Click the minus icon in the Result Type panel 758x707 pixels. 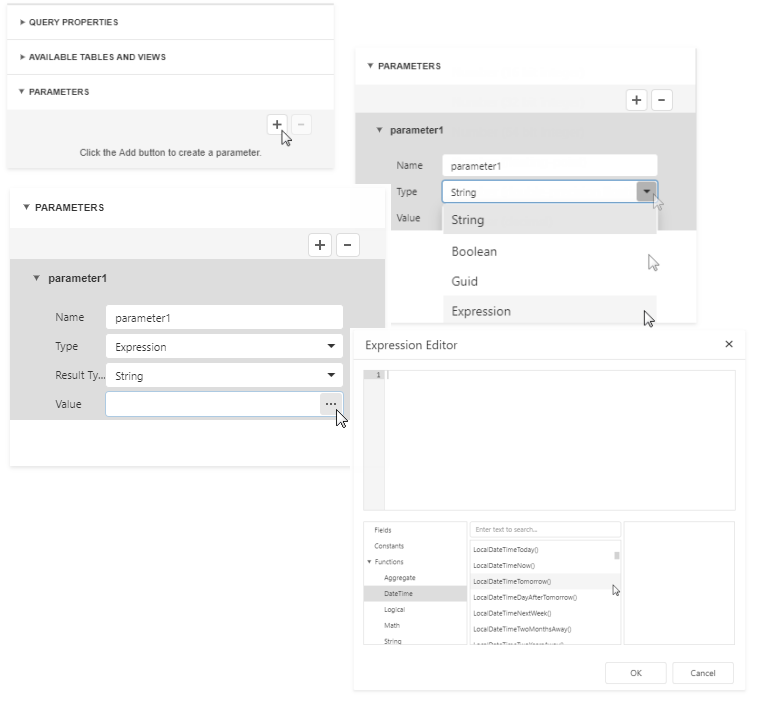click(347, 245)
